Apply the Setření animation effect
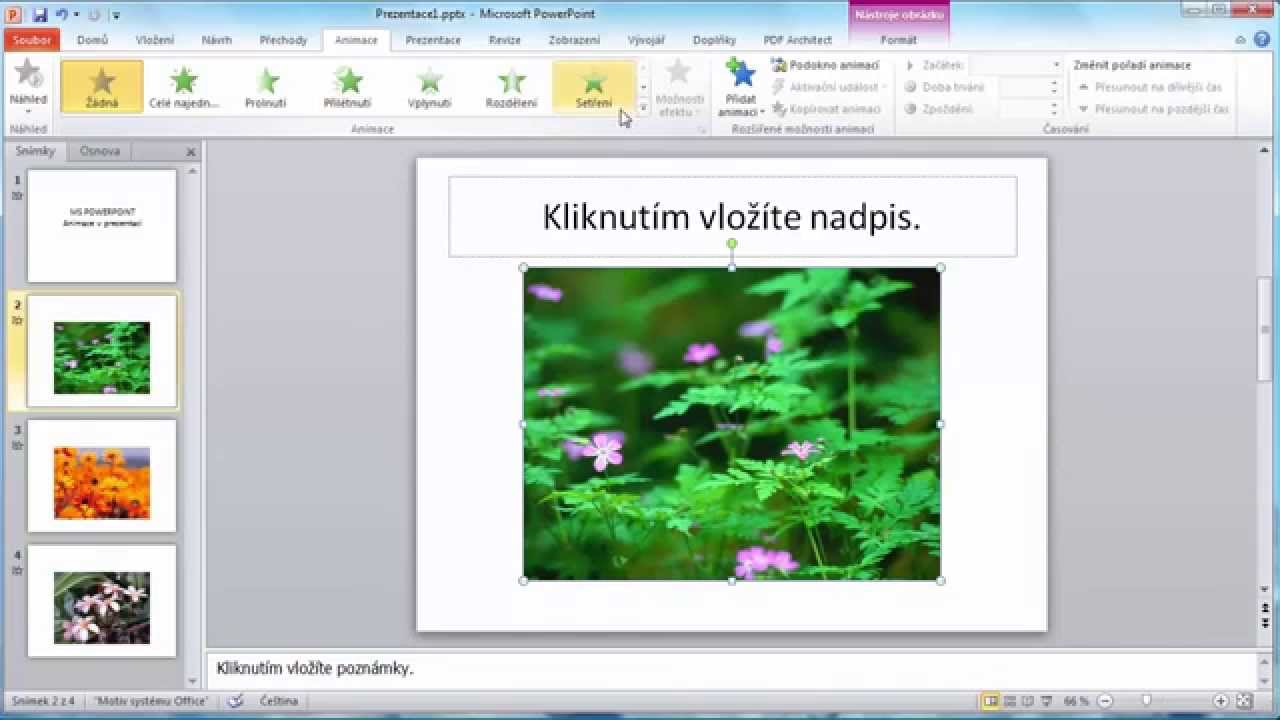Viewport: 1280px width, 720px height. pyautogui.click(x=594, y=86)
